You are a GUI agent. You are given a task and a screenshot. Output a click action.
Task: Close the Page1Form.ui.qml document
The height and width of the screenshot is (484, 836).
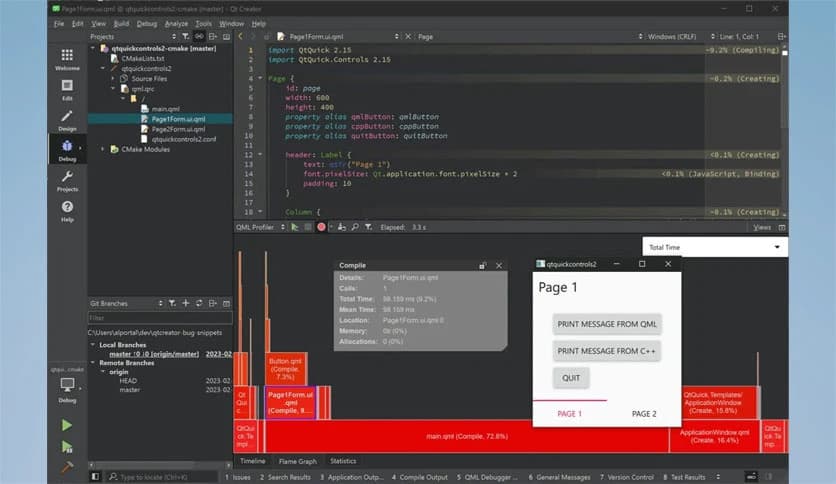click(x=408, y=36)
